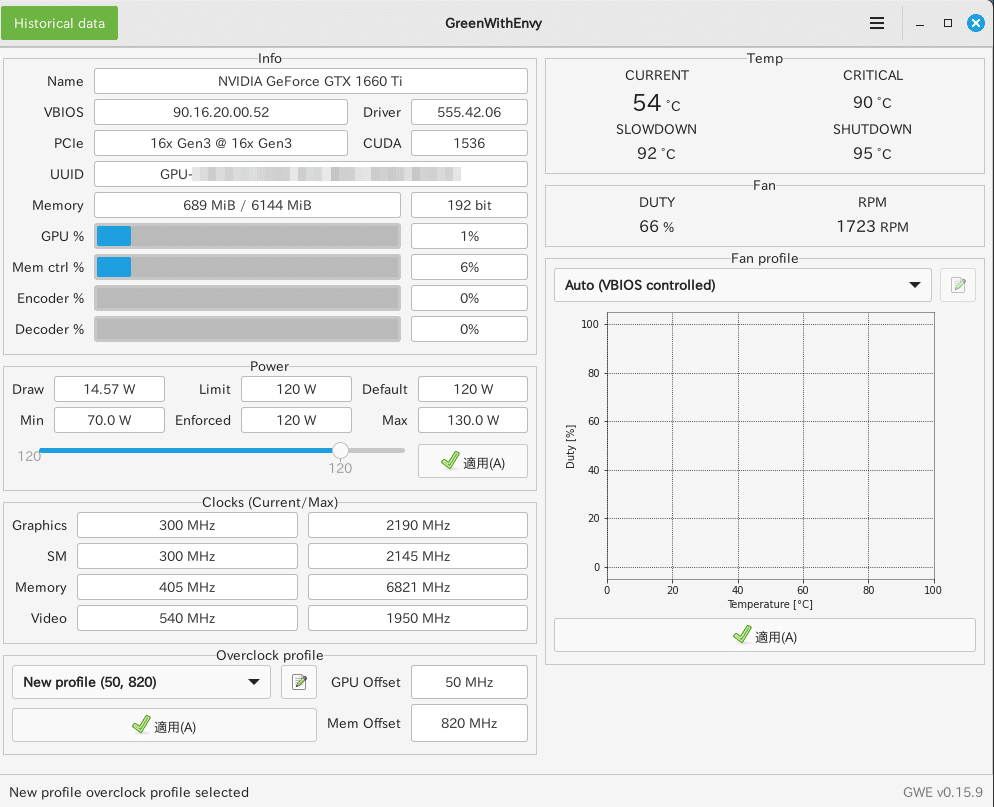Click the Memory max clock 6821 MHz
Viewport: 994px width, 807px height.
click(x=418, y=588)
